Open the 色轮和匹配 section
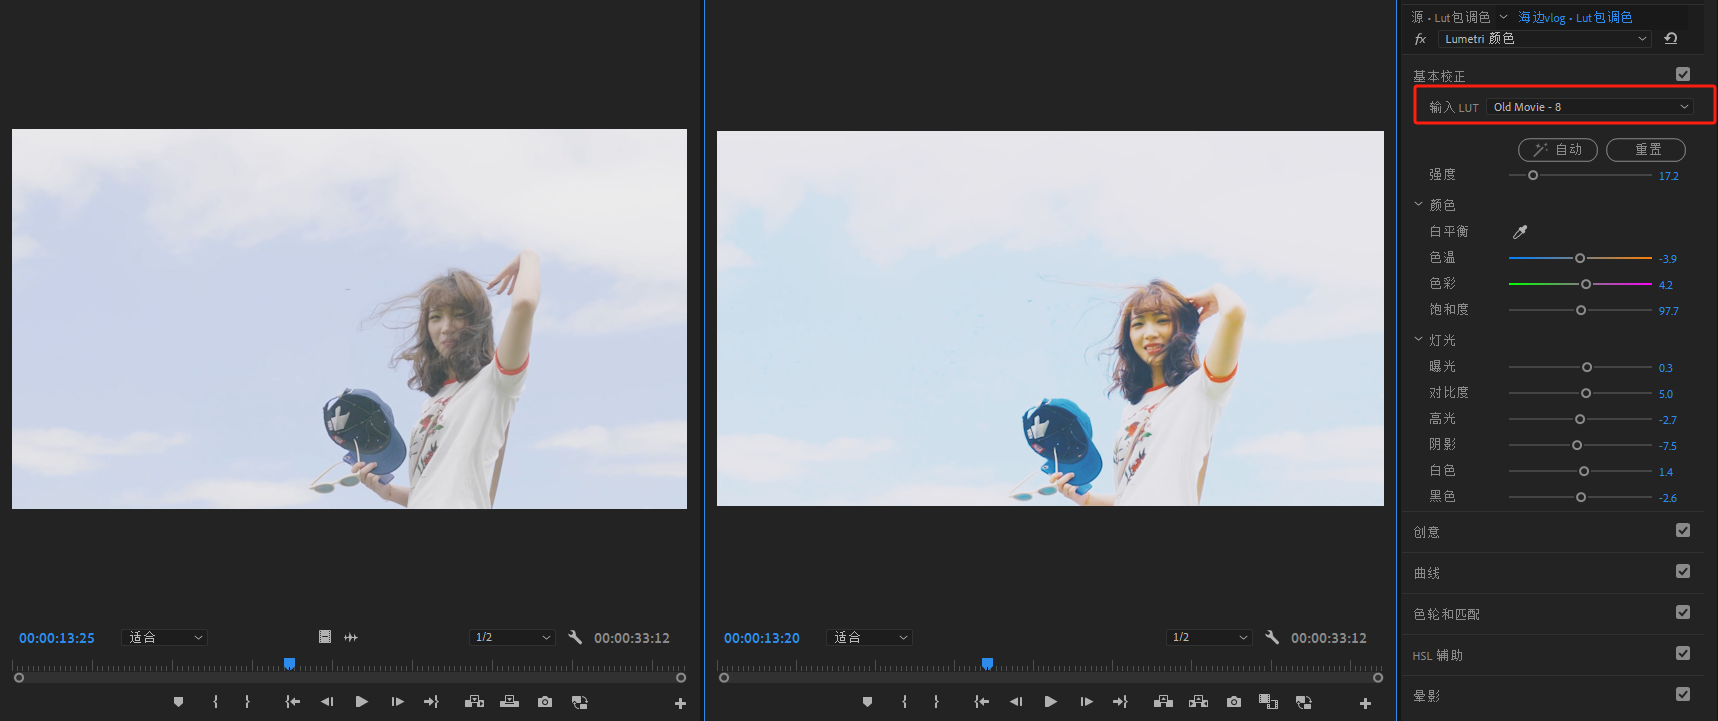 click(1446, 614)
